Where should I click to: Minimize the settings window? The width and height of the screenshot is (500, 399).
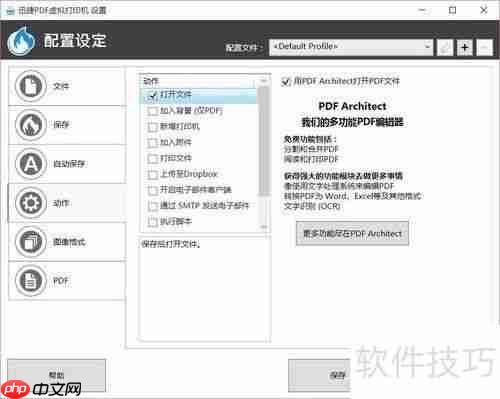pyautogui.click(x=422, y=11)
